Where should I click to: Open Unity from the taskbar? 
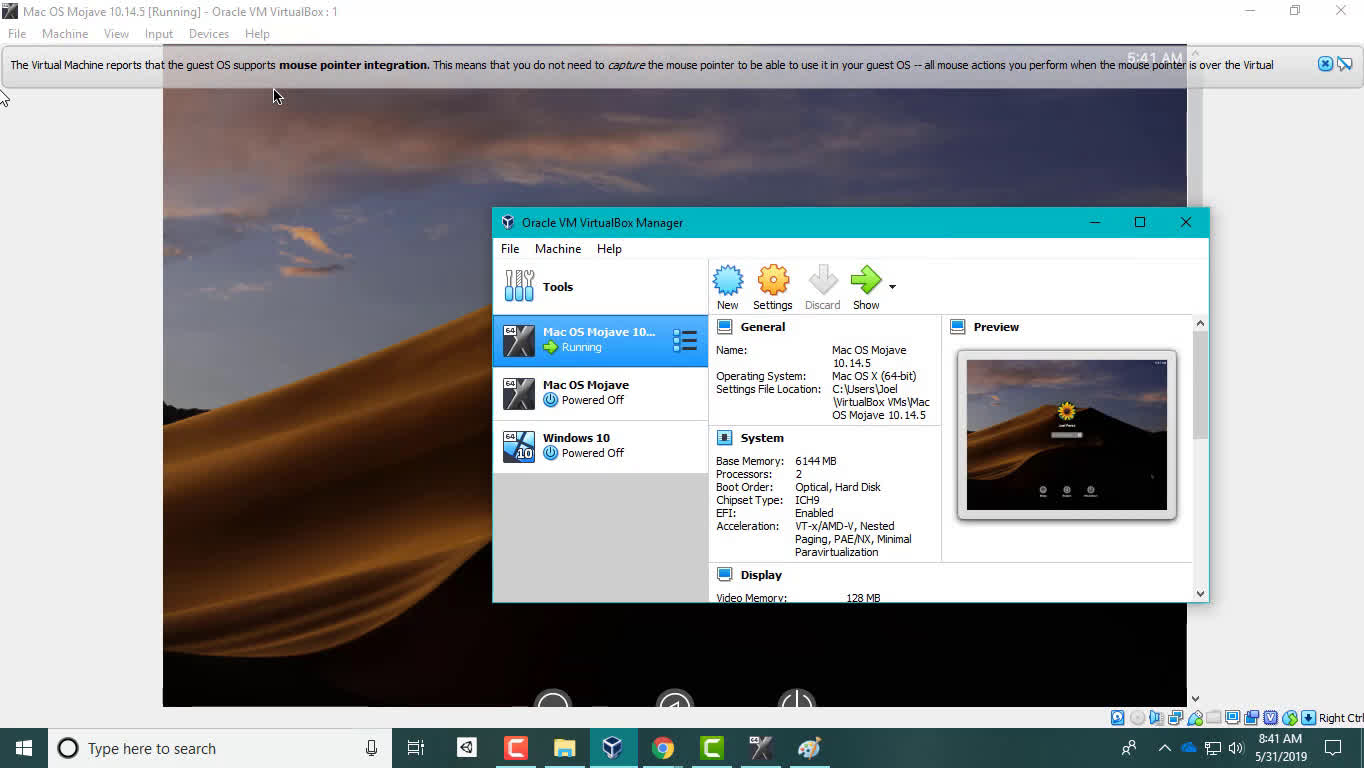[467, 748]
